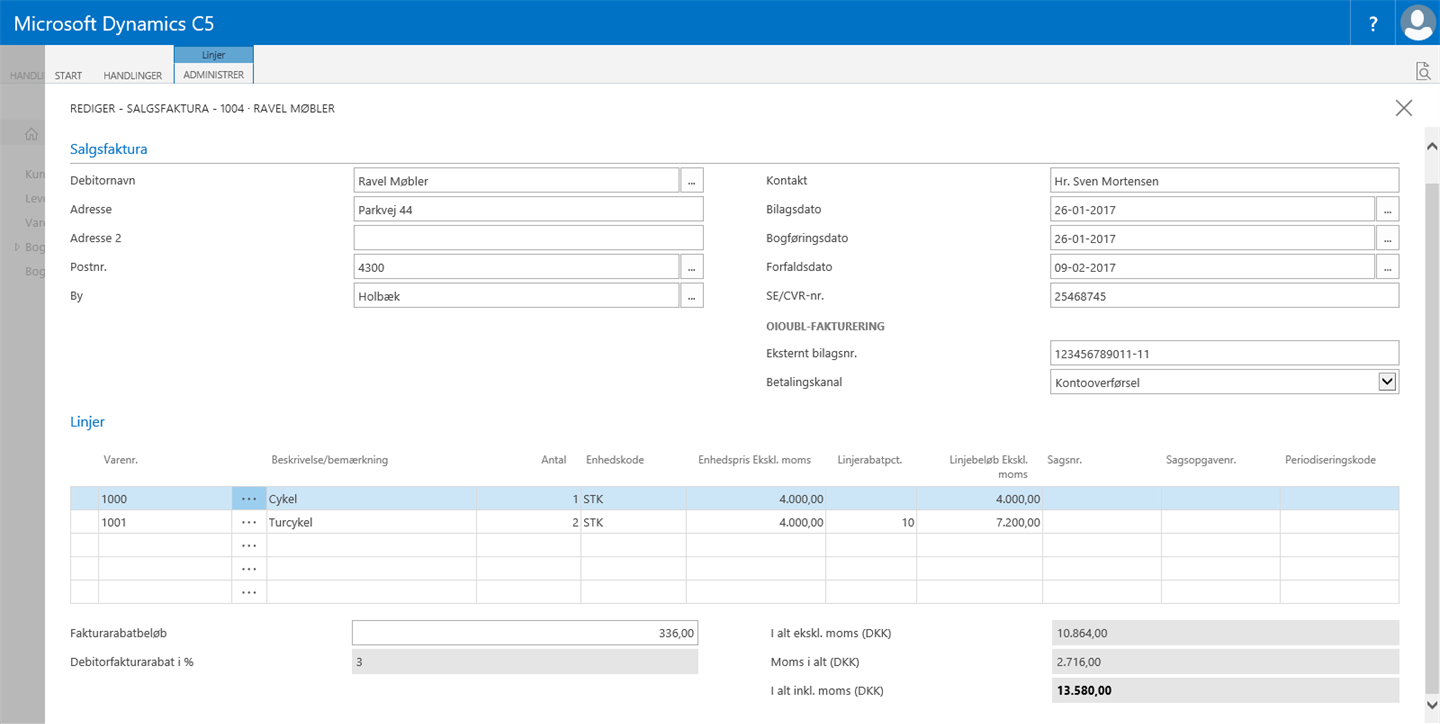The image size is (1440, 724).
Task: Open lookup button next to Debitornavn
Action: (692, 181)
